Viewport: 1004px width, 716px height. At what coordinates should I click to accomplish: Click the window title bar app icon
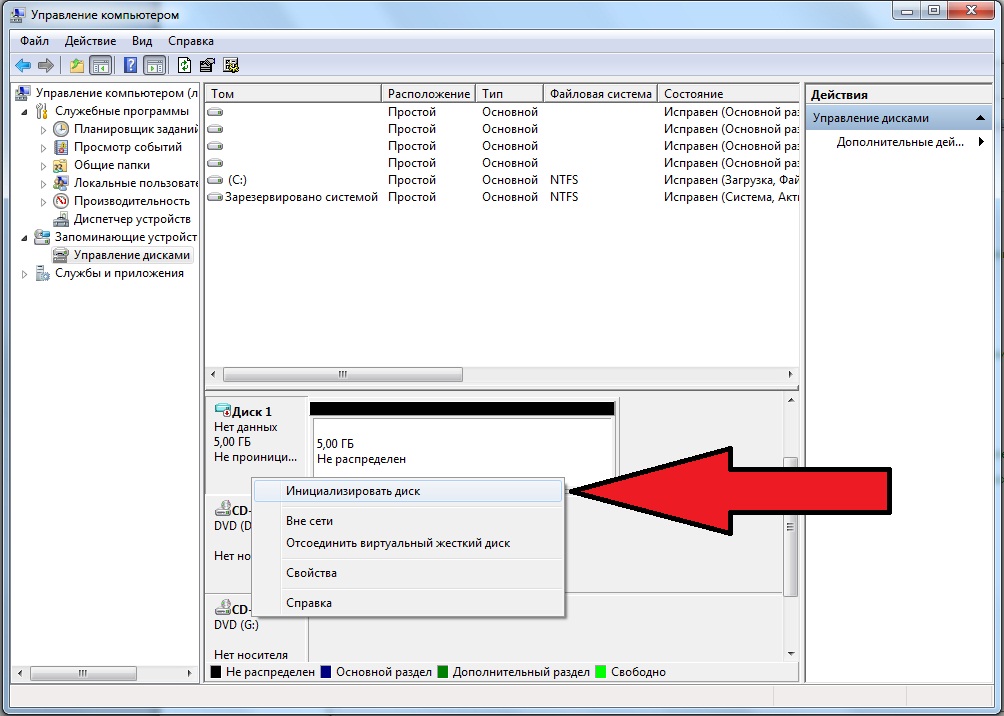tap(18, 14)
